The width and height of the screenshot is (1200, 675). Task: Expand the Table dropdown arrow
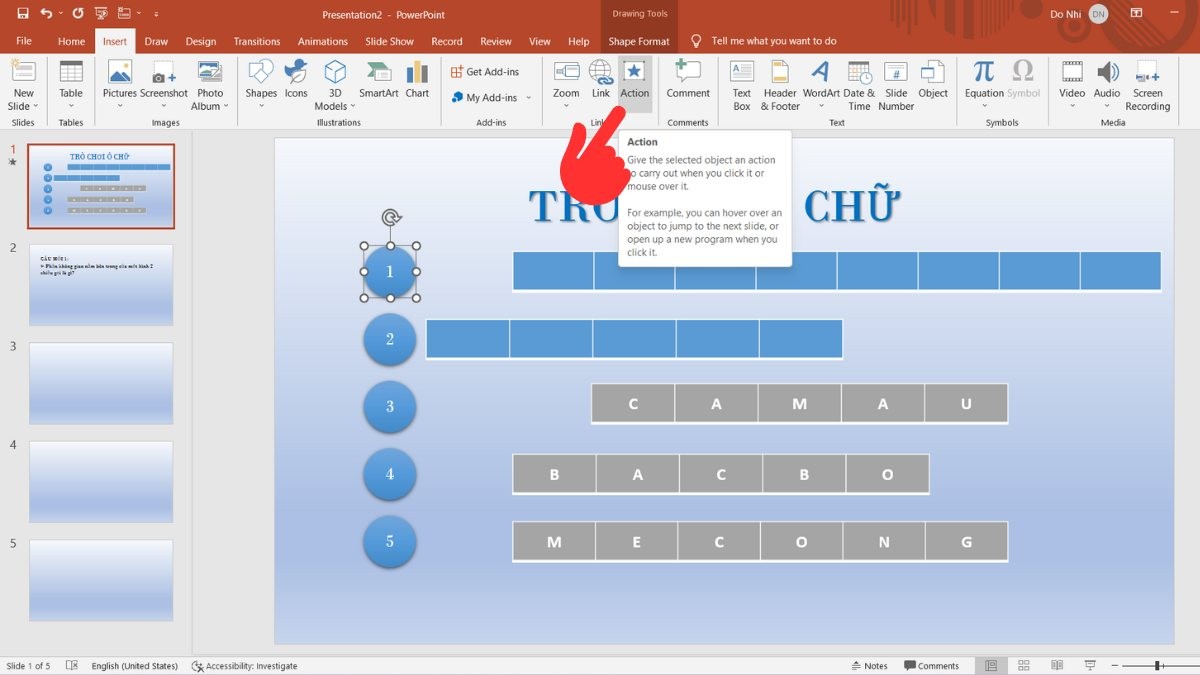click(71, 106)
